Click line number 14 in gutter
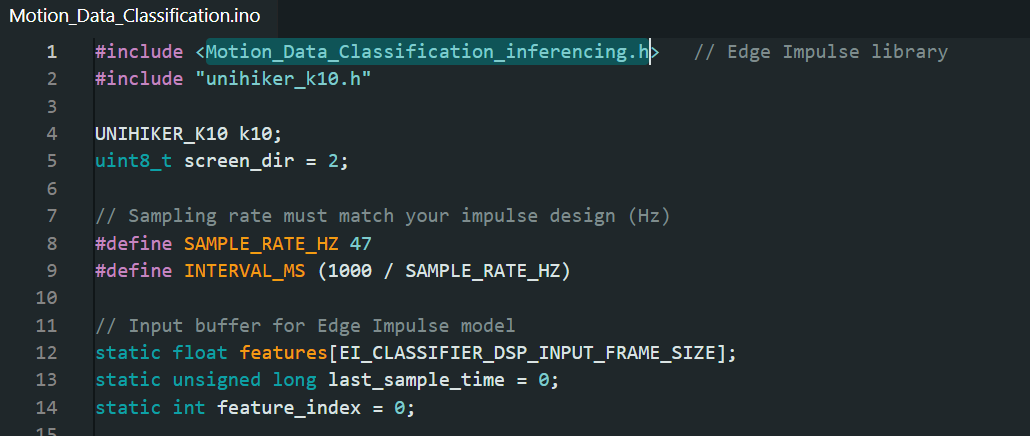The image size is (1030, 436). point(47,408)
